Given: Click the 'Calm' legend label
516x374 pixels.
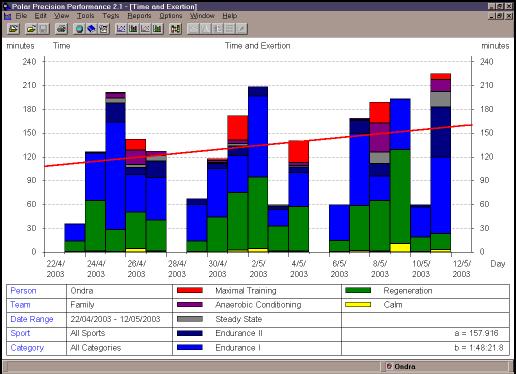Looking at the screenshot, I should point(393,305).
